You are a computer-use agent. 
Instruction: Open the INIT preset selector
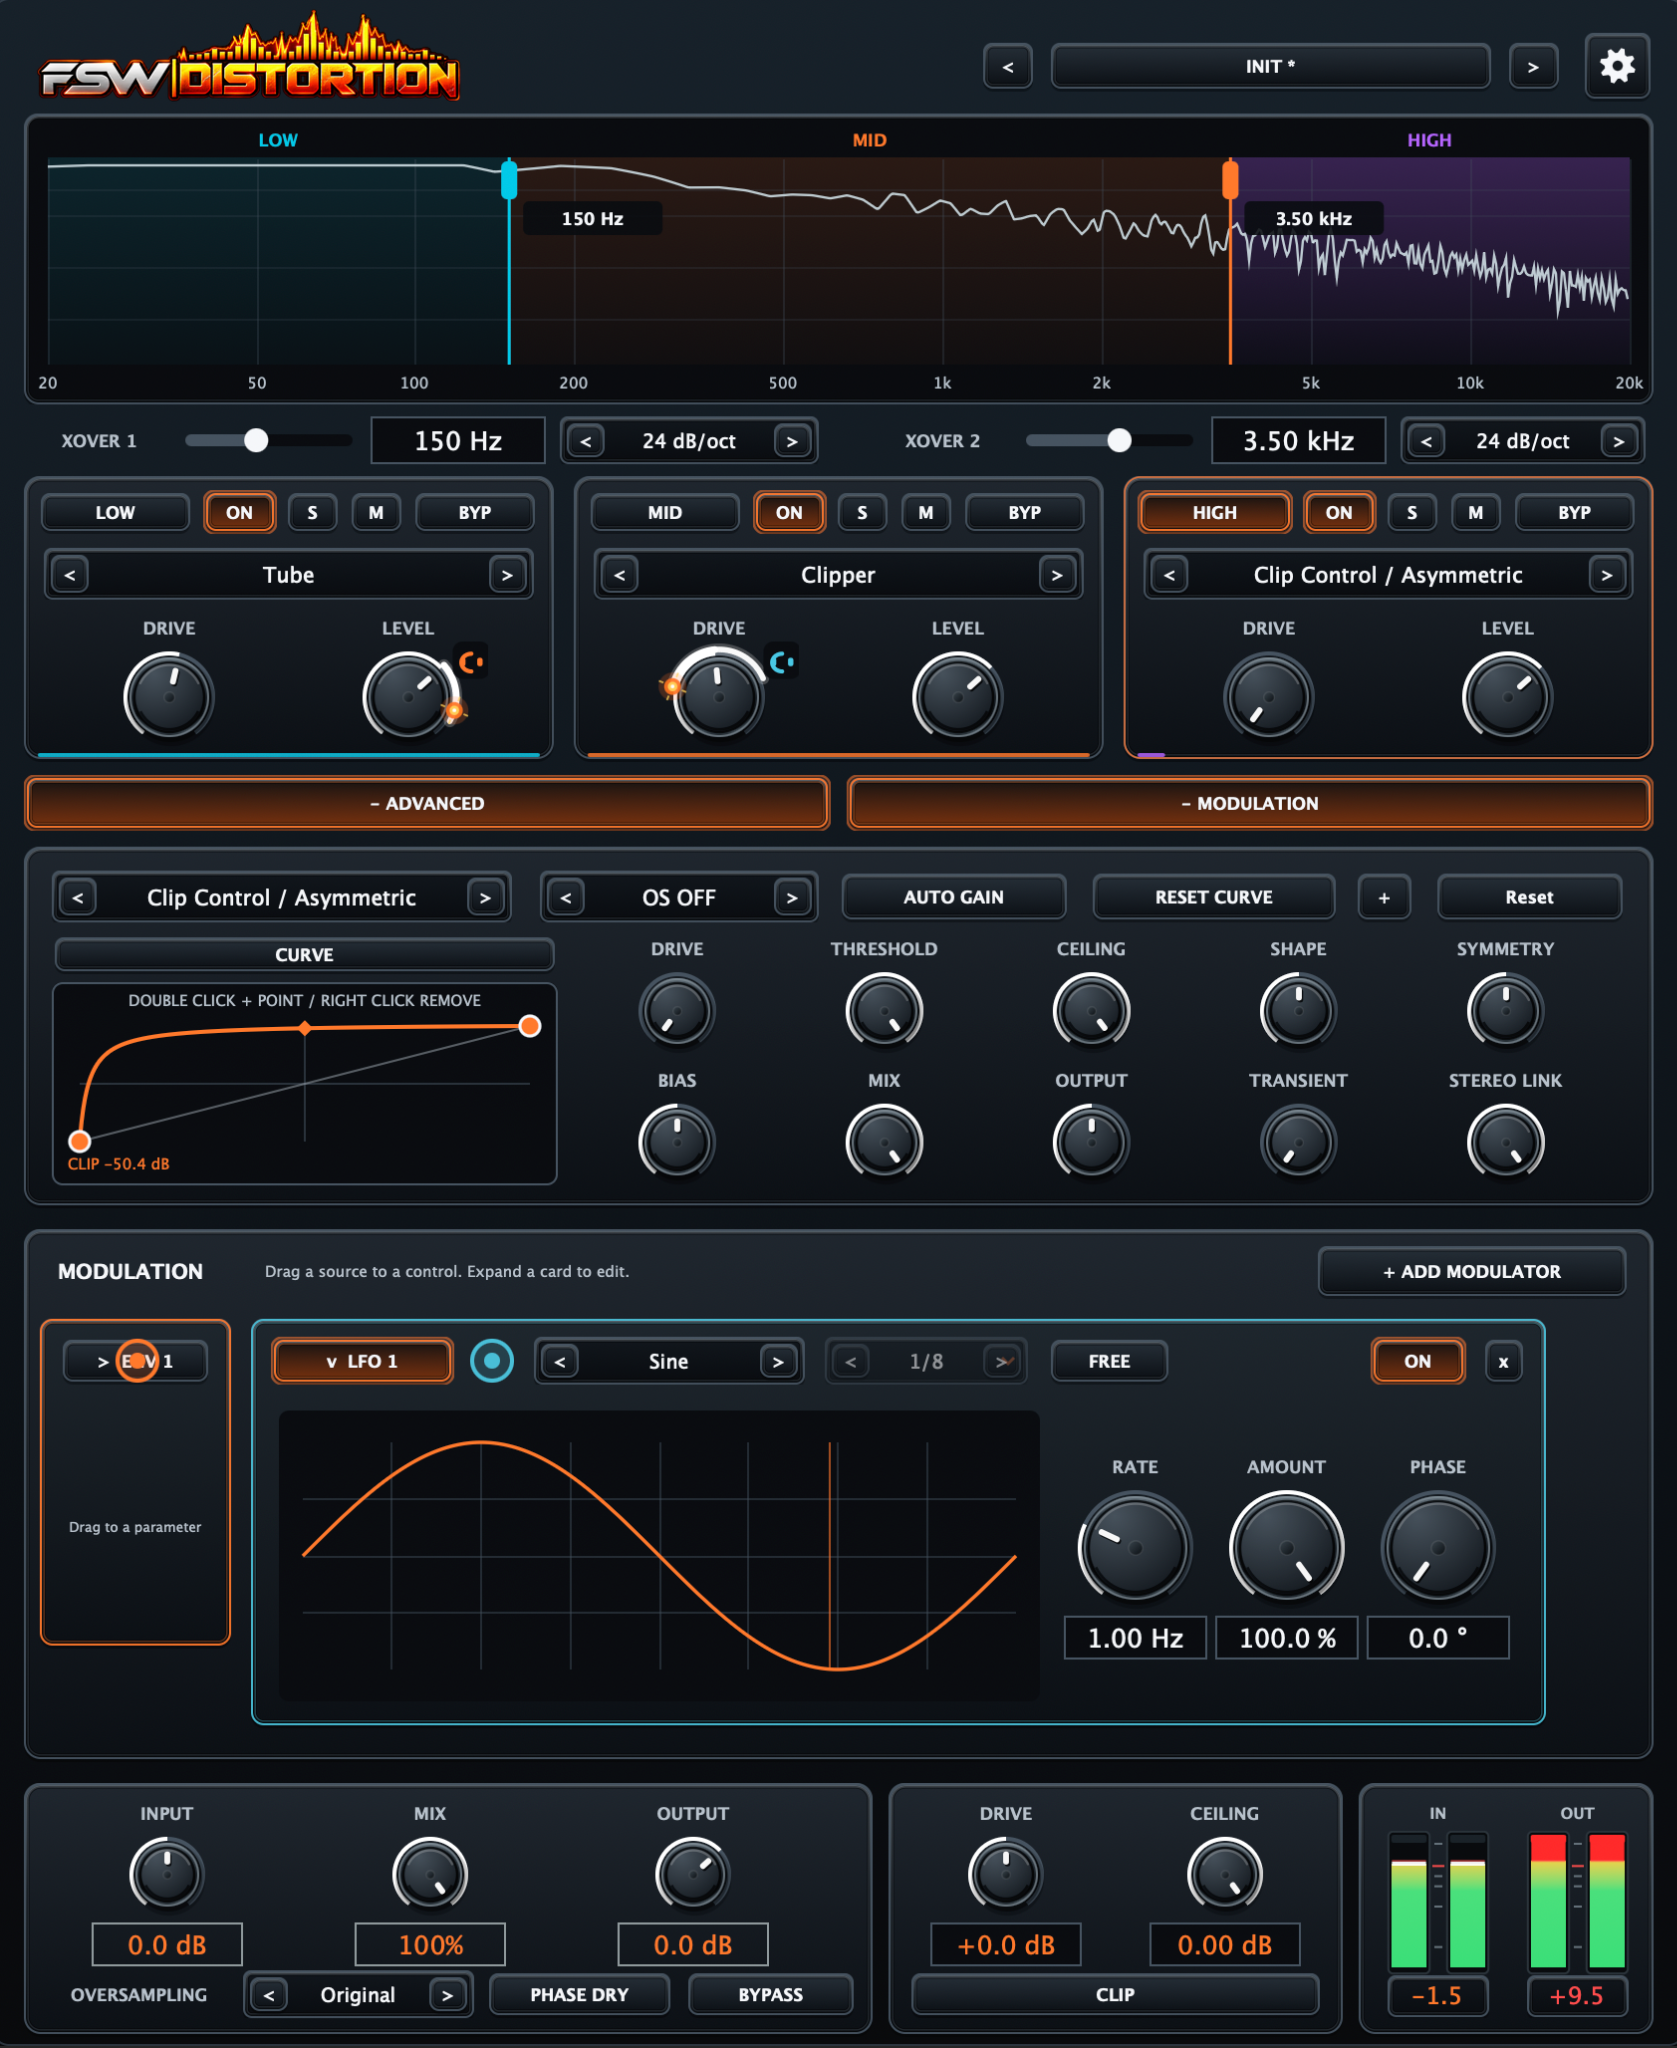click(1270, 67)
